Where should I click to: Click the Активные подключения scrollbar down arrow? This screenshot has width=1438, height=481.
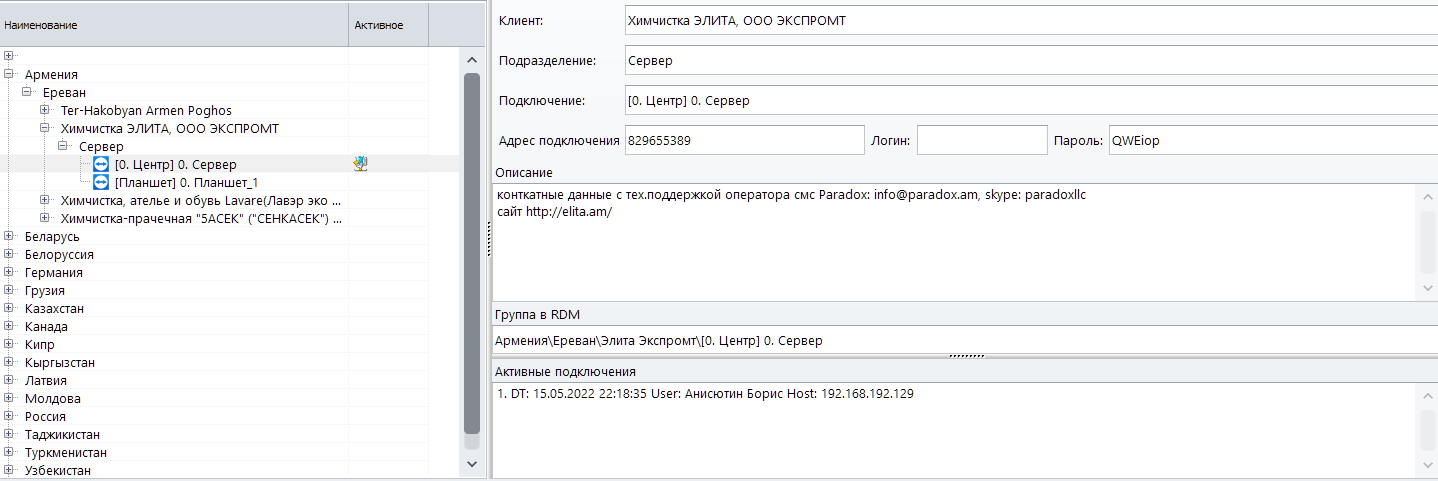(x=1428, y=465)
